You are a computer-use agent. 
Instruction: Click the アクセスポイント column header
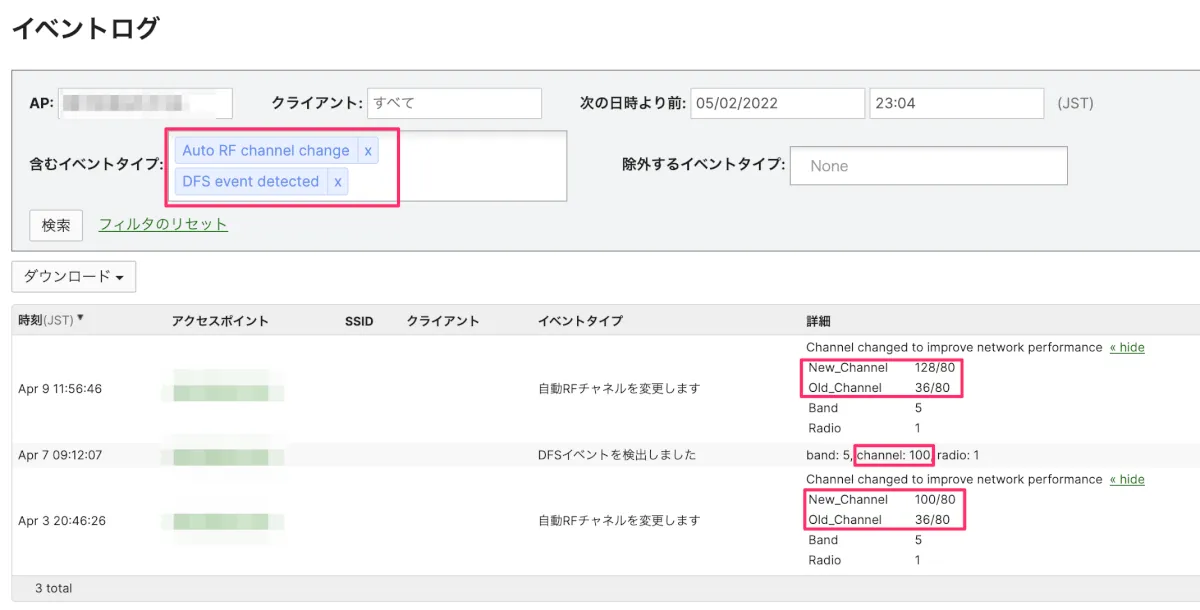[x=220, y=321]
